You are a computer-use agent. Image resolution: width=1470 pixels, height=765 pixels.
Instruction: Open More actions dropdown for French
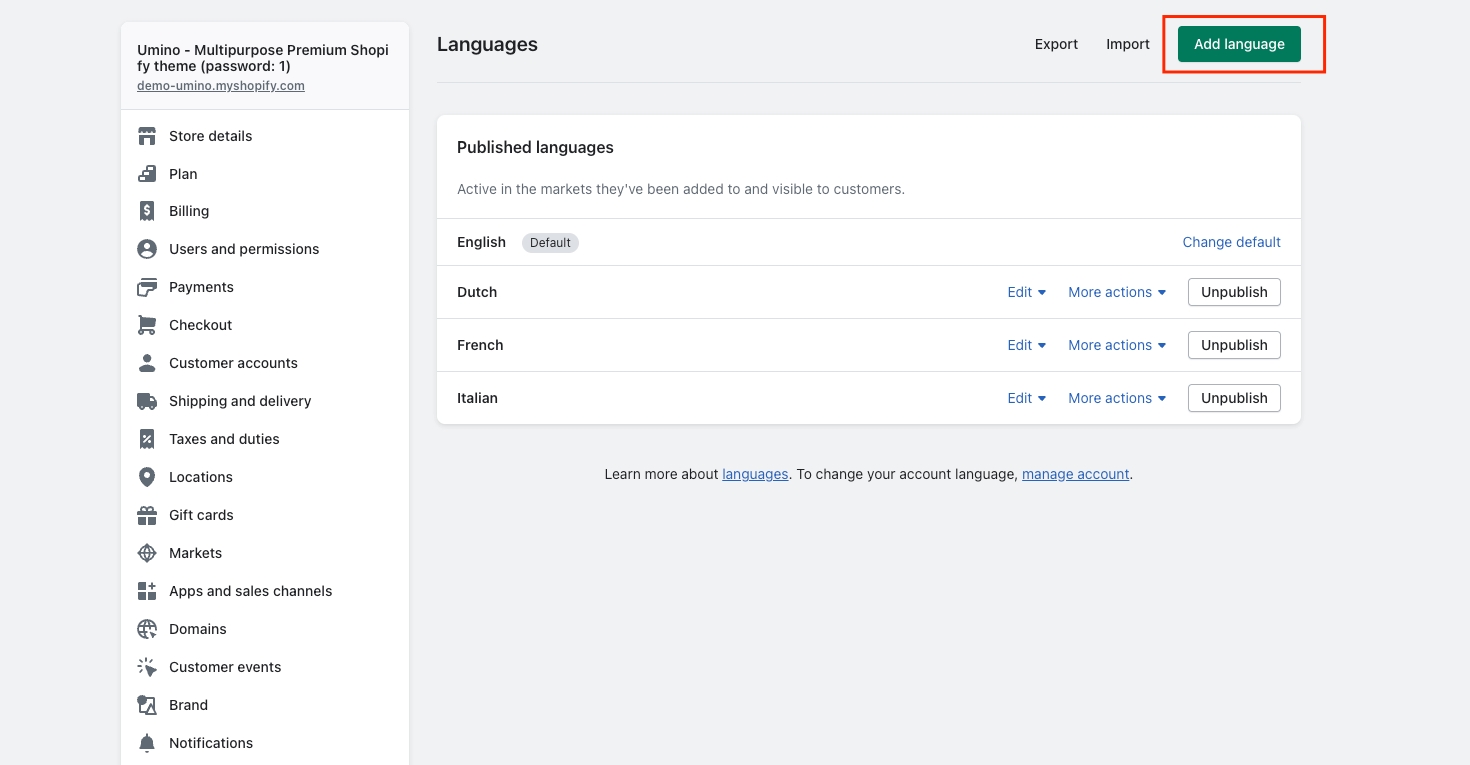(1116, 345)
